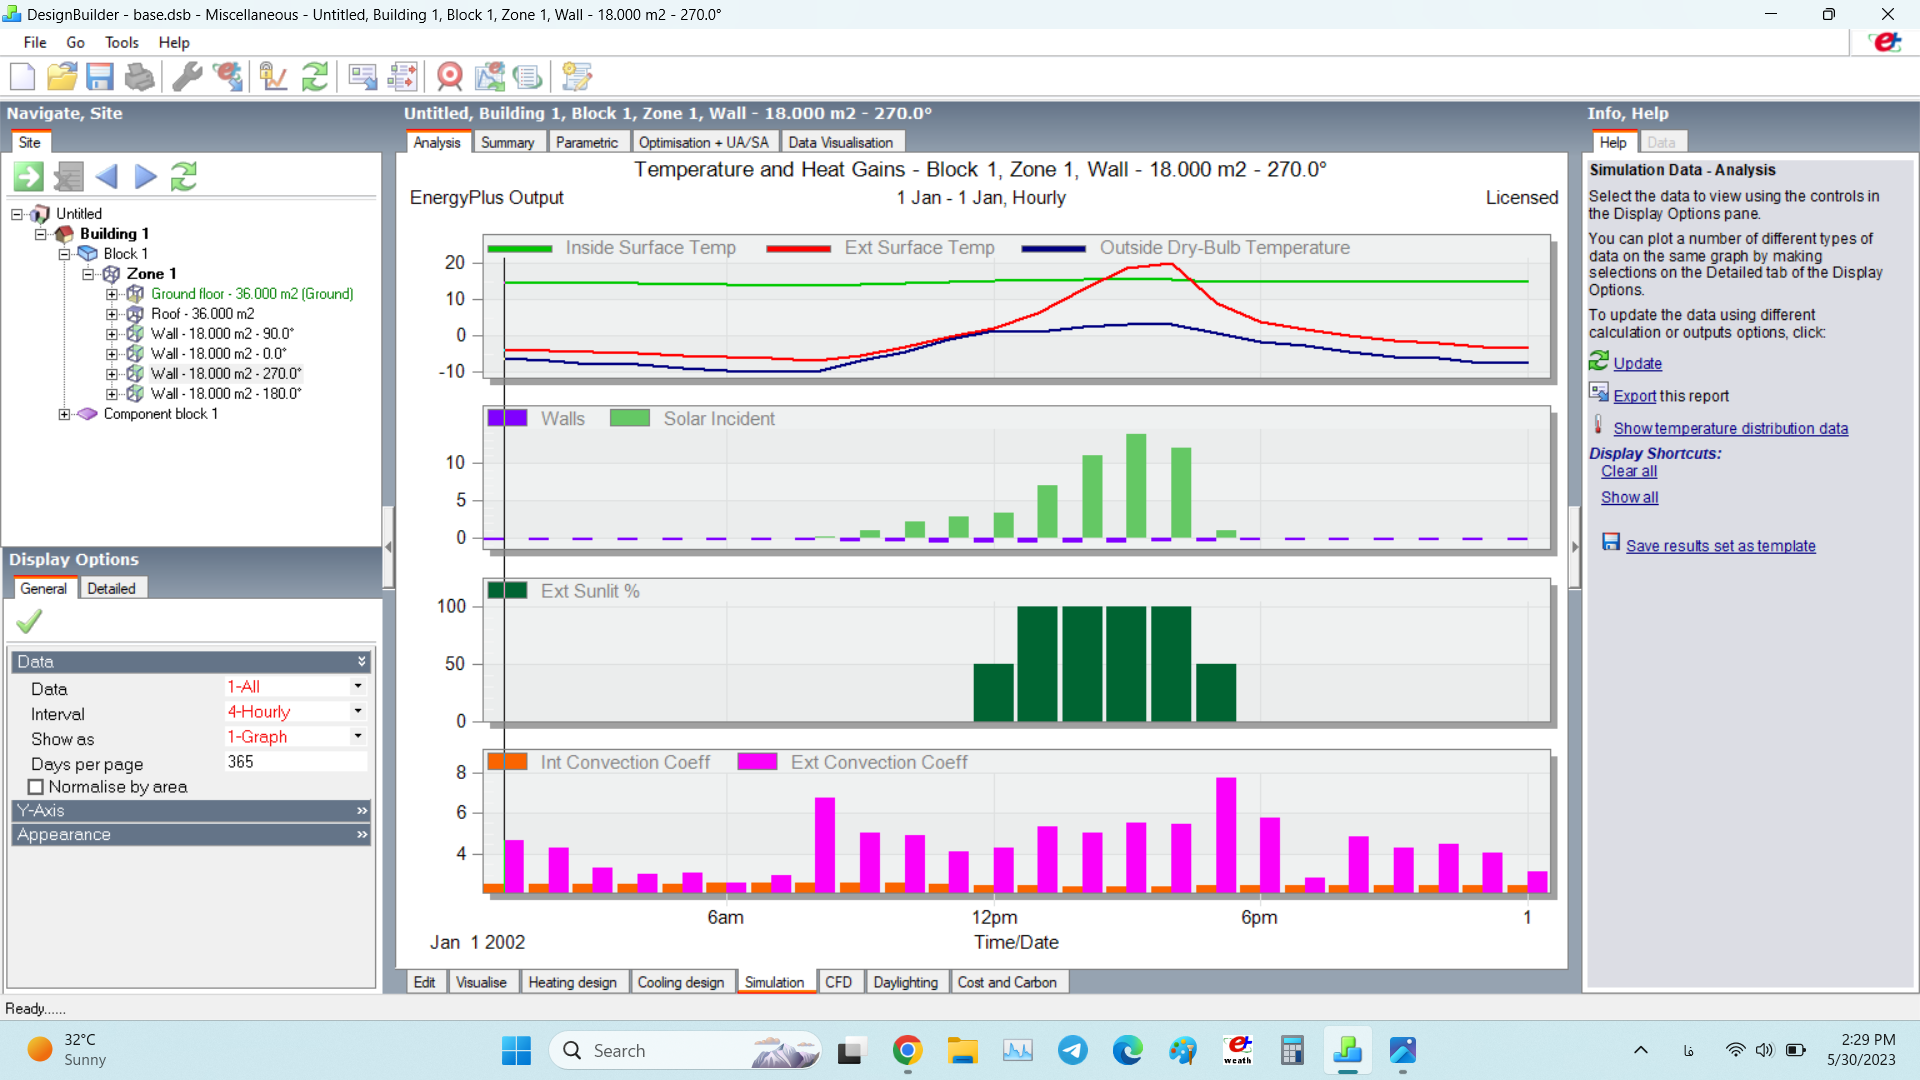The image size is (1920, 1080).
Task: Open the Detailed display options tab
Action: (111, 589)
